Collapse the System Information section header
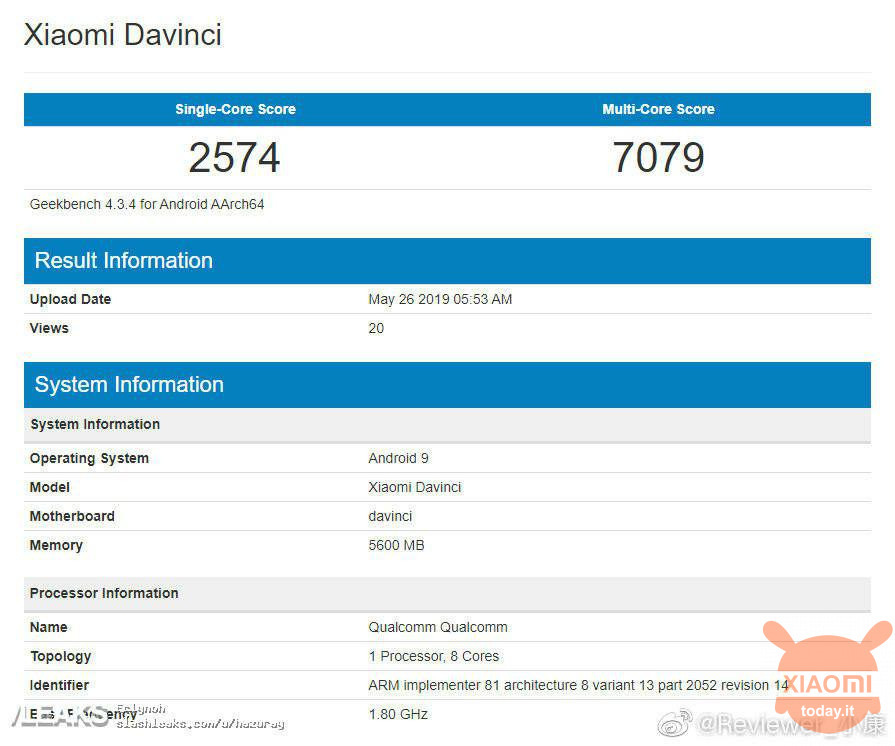 click(x=129, y=384)
